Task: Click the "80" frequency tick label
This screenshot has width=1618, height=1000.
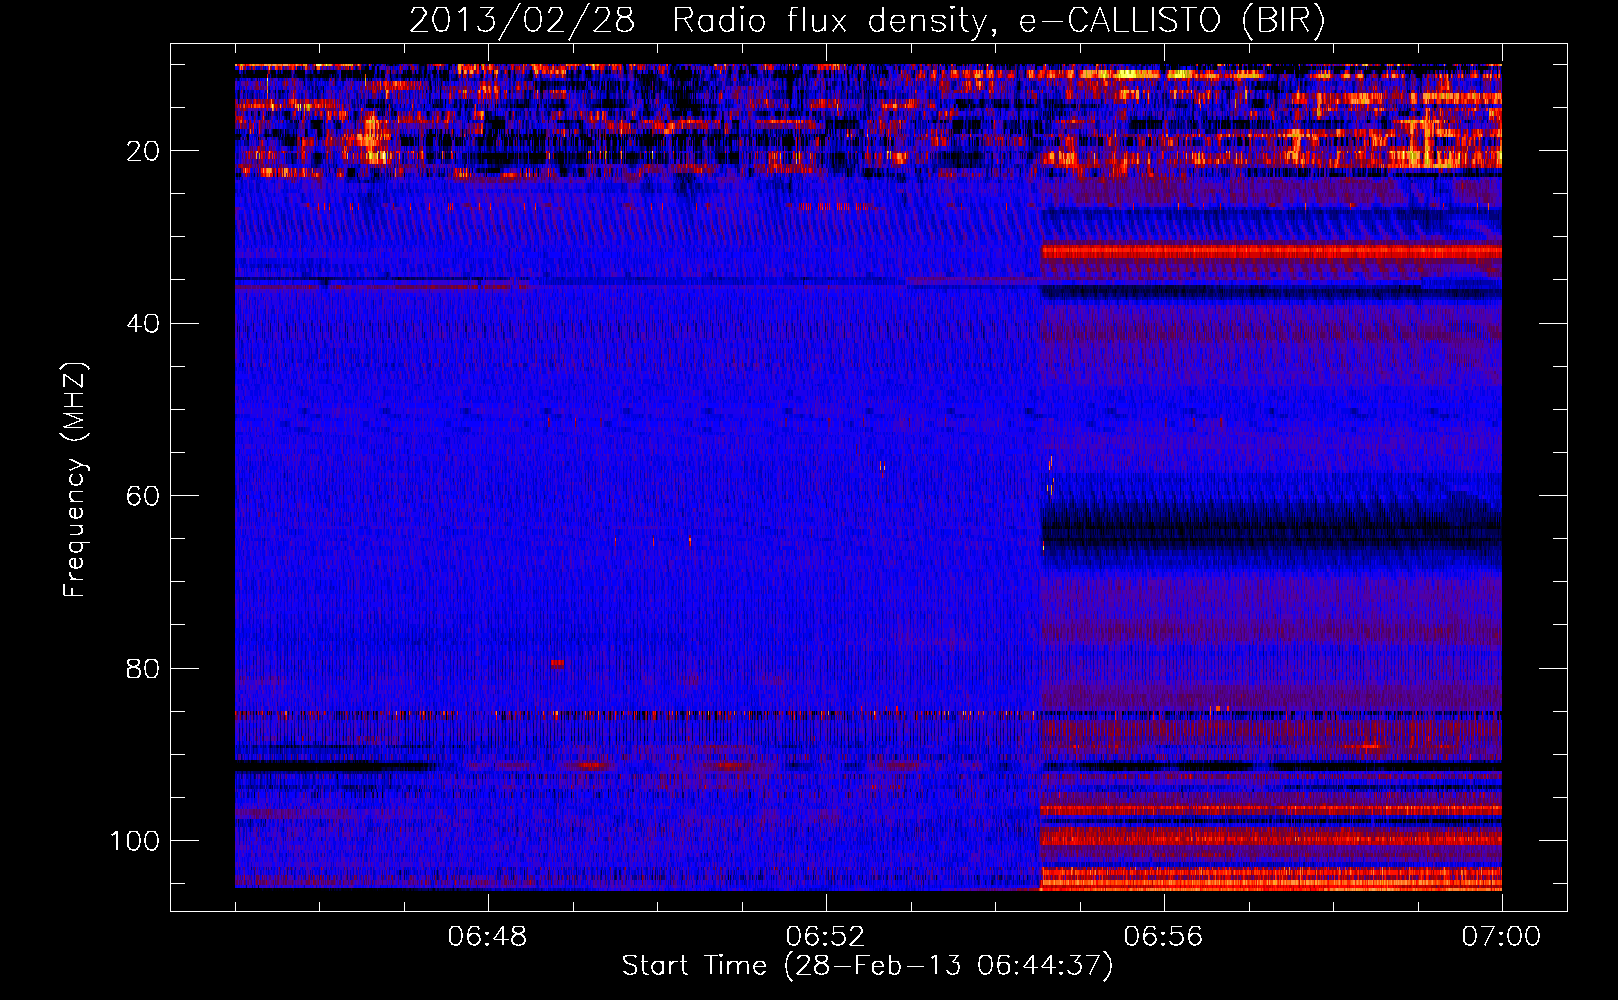Action: click(x=143, y=668)
